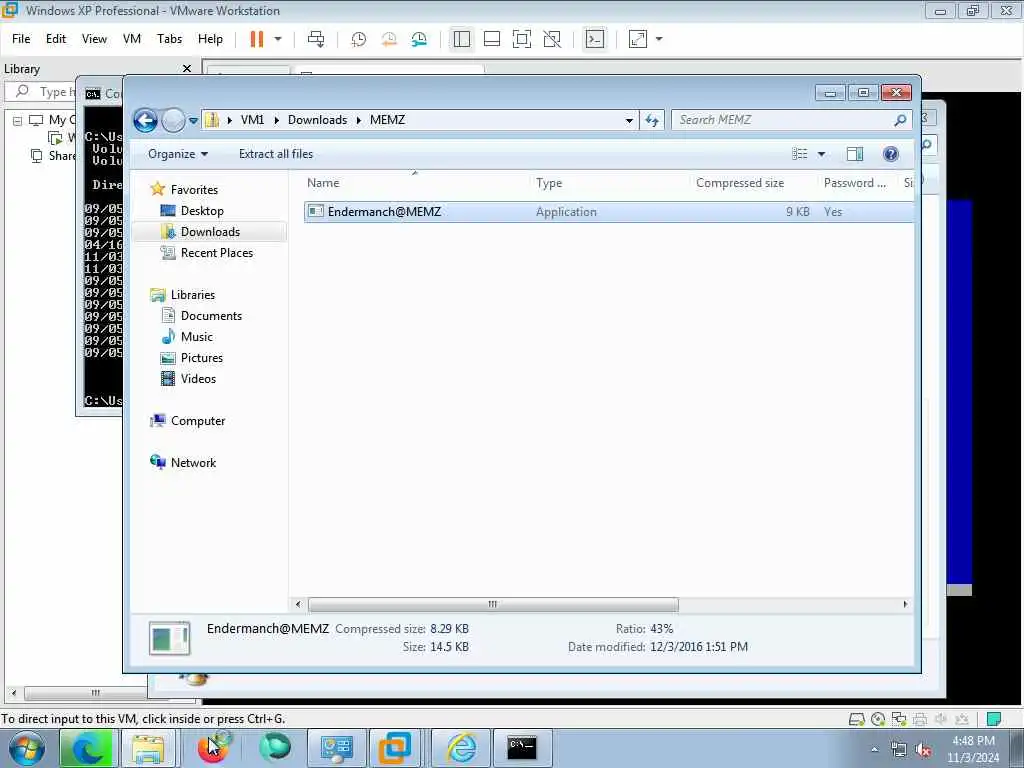
Task: Sort by Name column header
Action: [323, 183]
